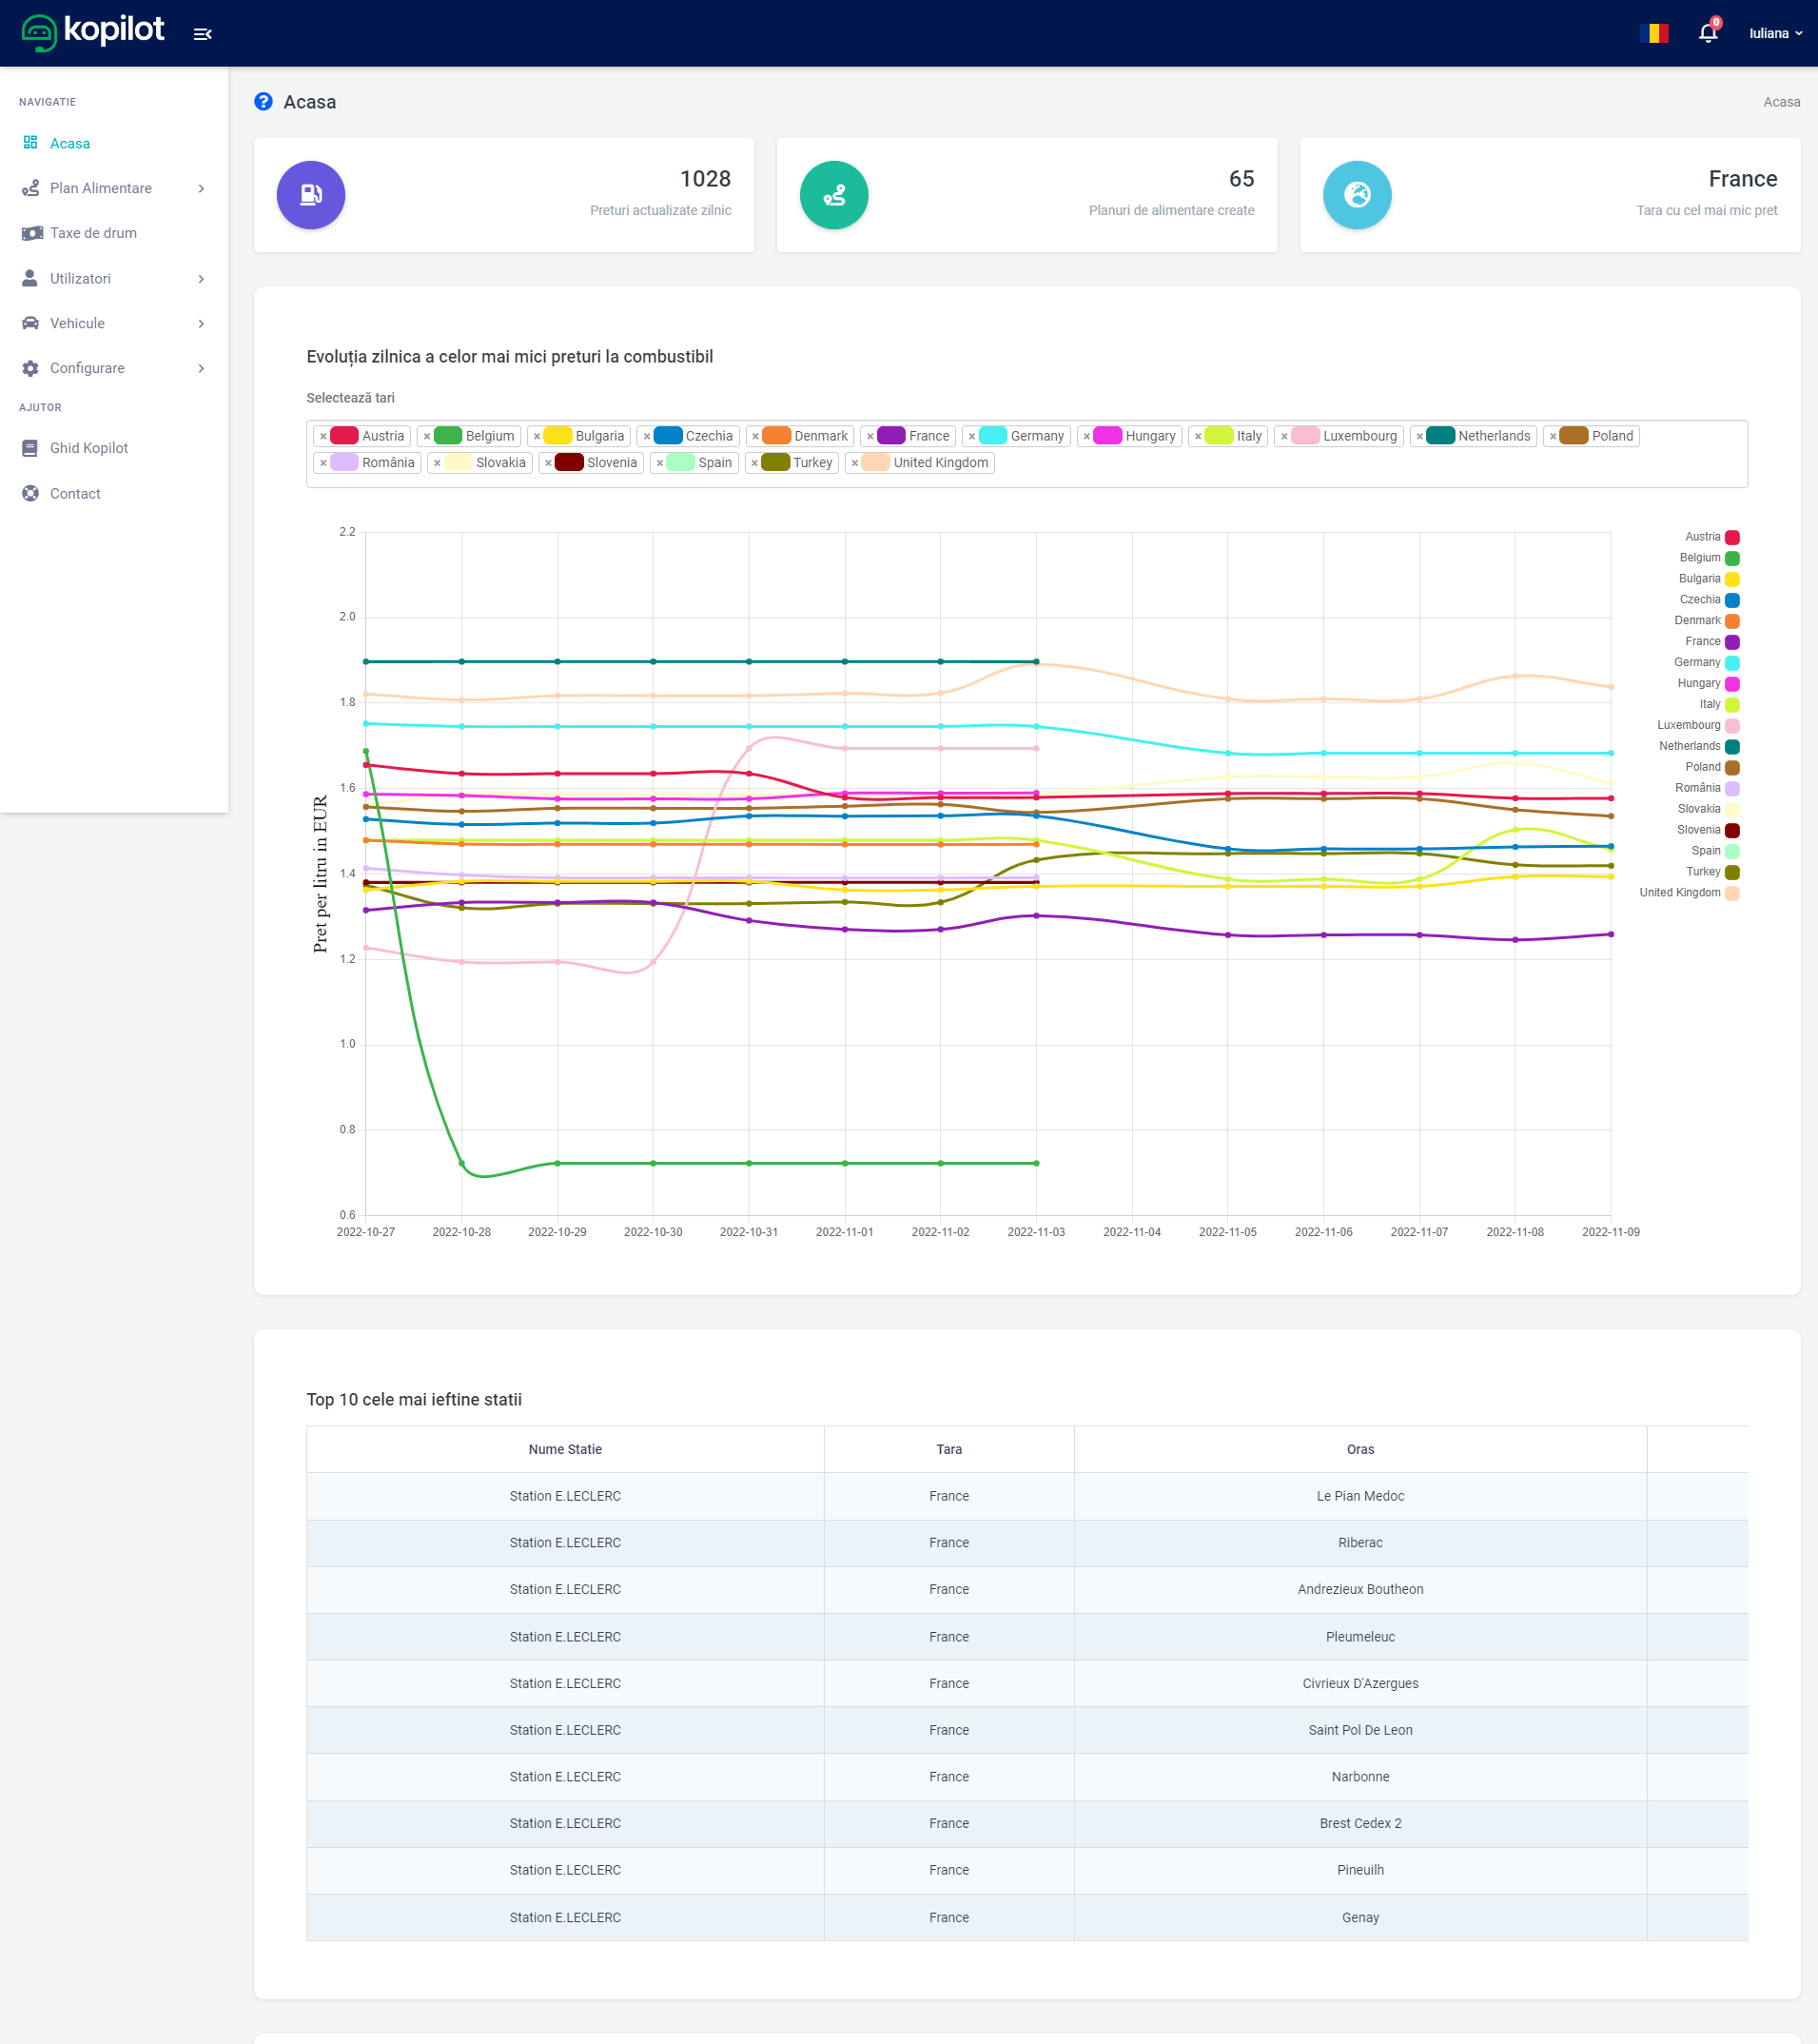Click the blue globe country icon
Image resolution: width=1818 pixels, height=2044 pixels.
[x=1356, y=195]
